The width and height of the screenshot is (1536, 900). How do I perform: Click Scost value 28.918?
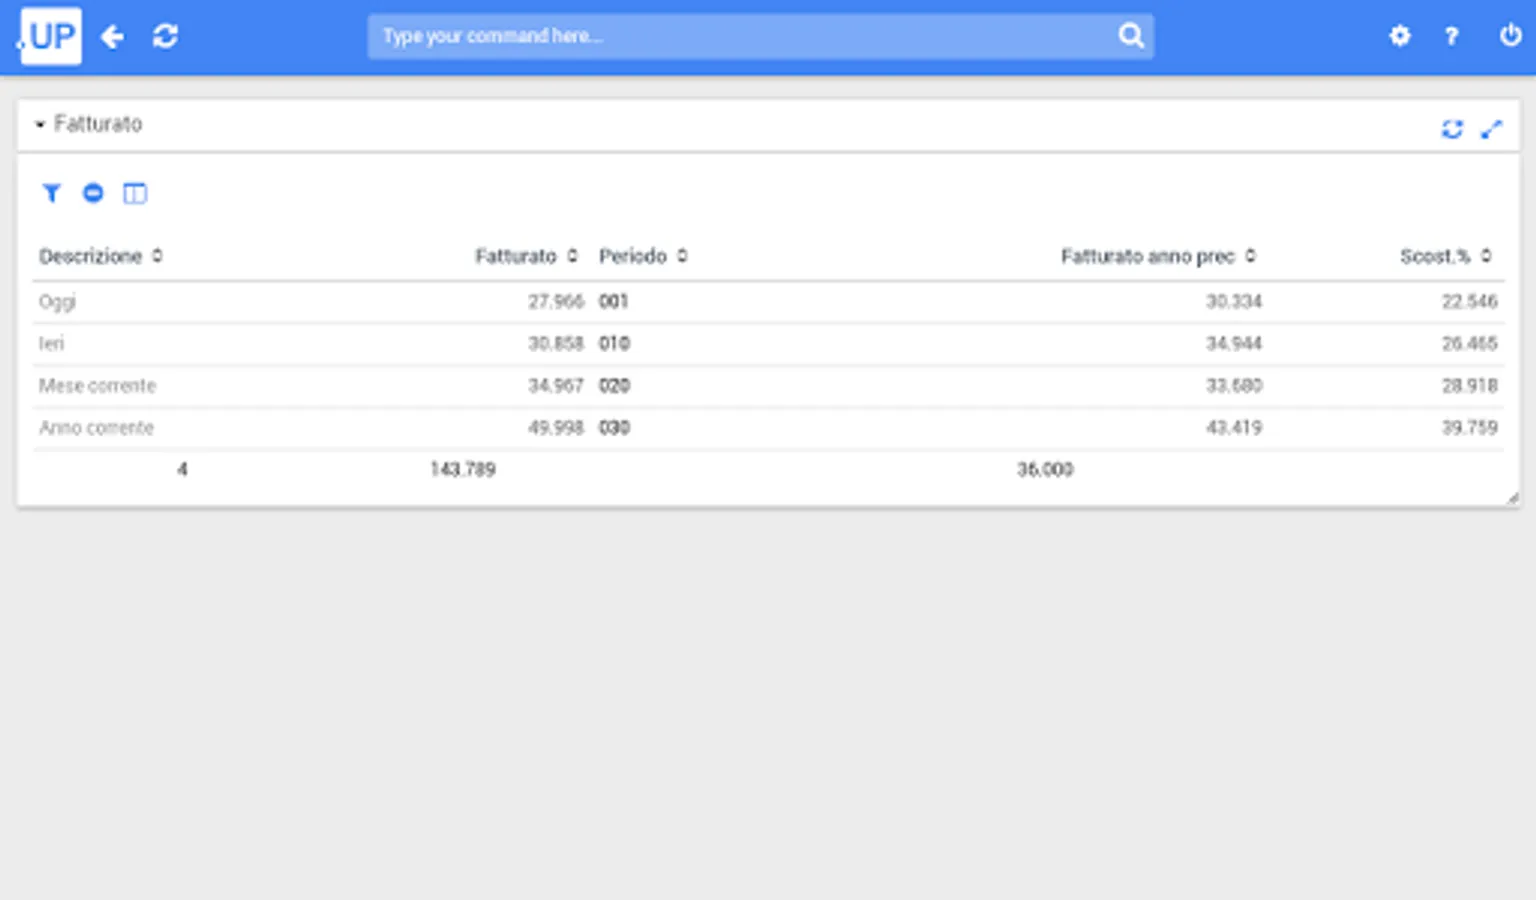pos(1469,386)
